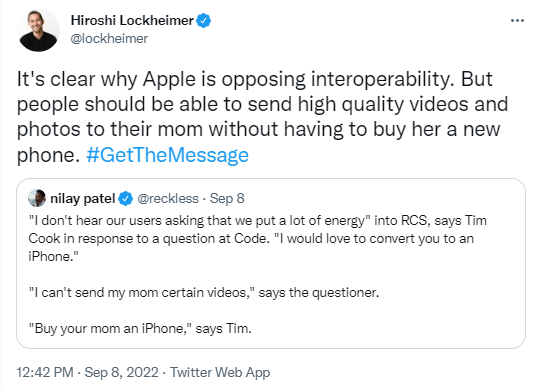Open the #GetTheMessage hashtag
Viewport: 539px width, 389px height.
click(167, 155)
